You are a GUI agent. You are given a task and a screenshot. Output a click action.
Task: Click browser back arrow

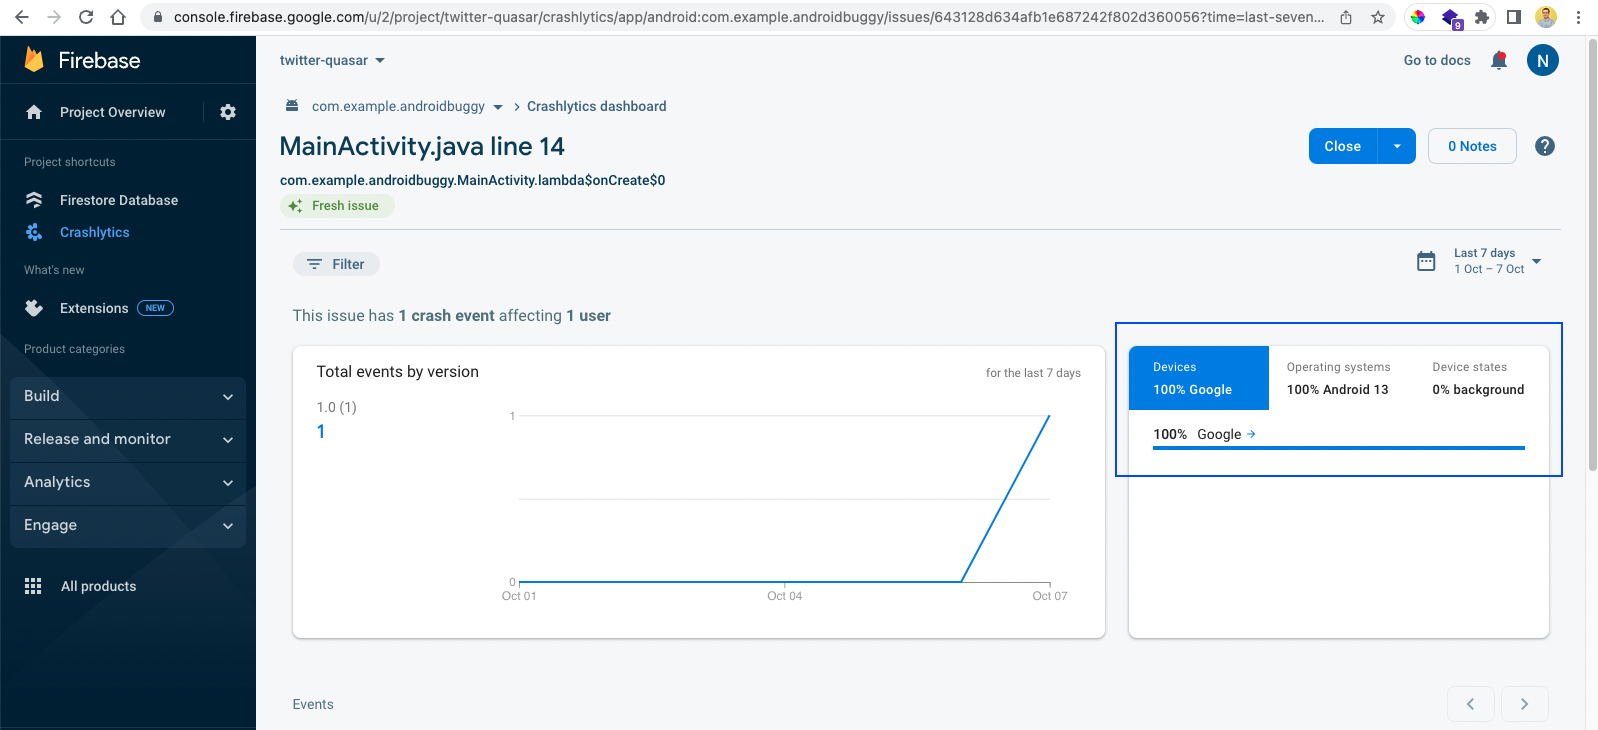tap(22, 17)
